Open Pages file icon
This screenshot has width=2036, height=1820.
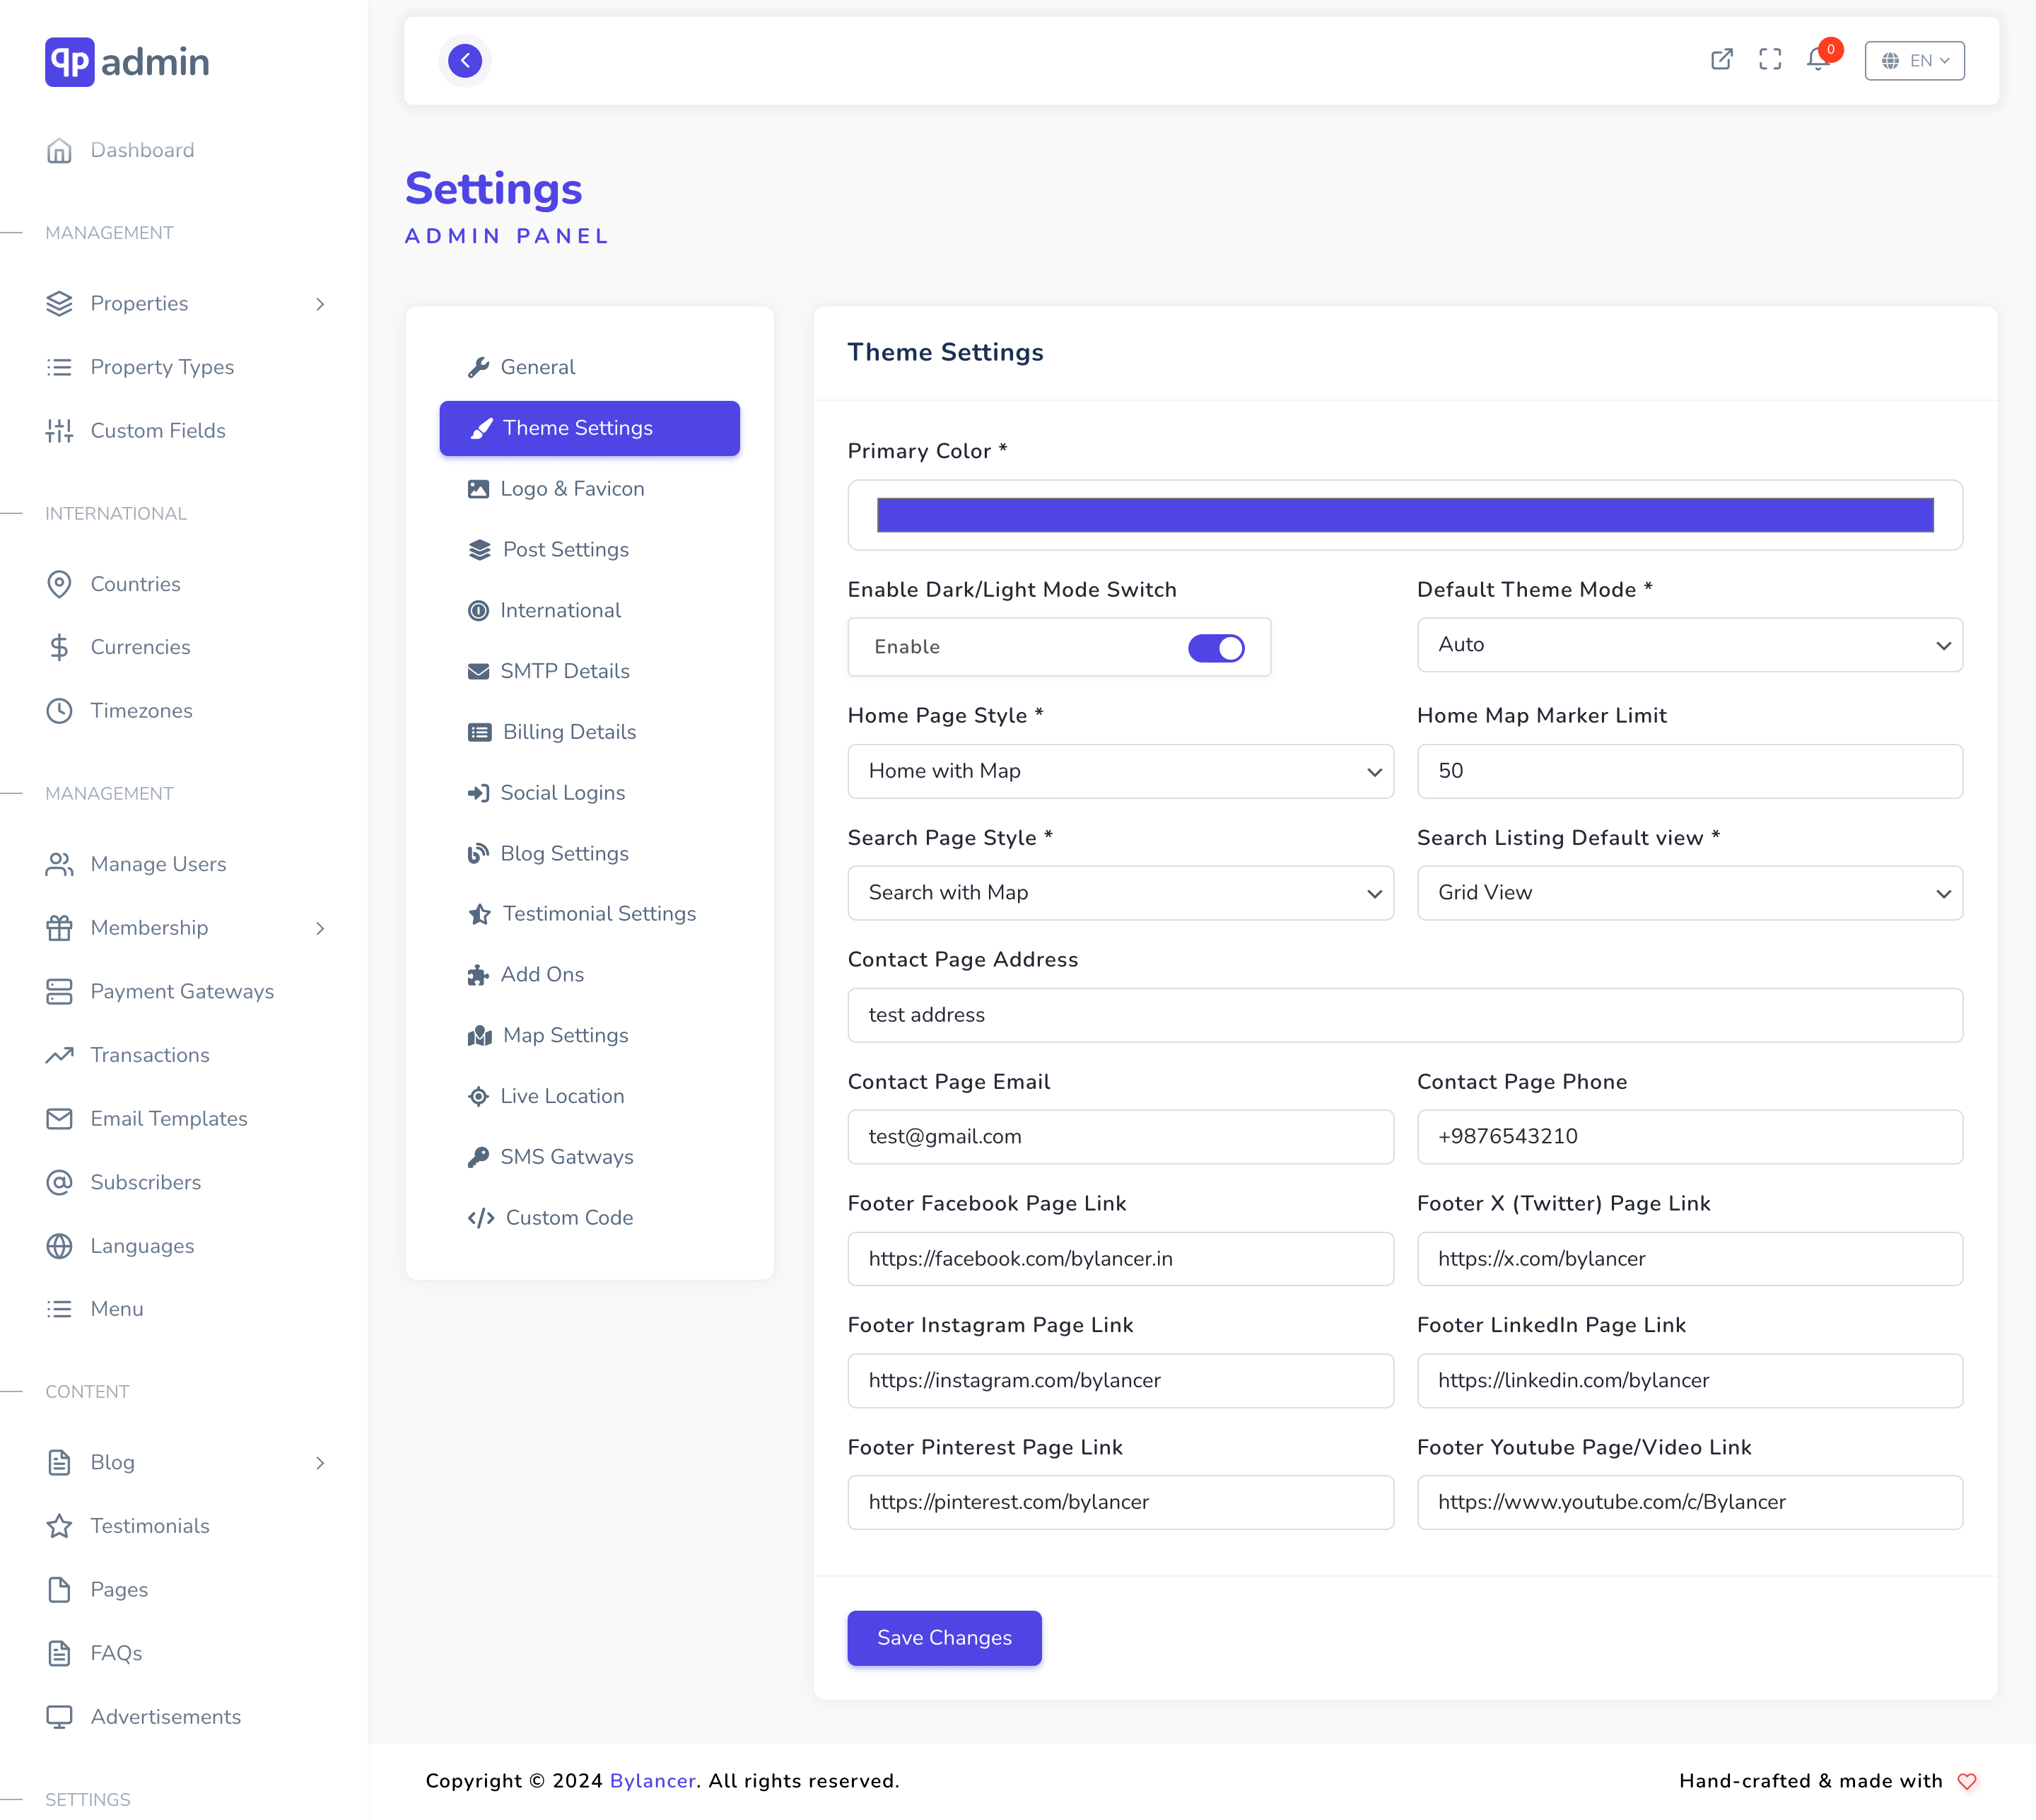click(59, 1590)
